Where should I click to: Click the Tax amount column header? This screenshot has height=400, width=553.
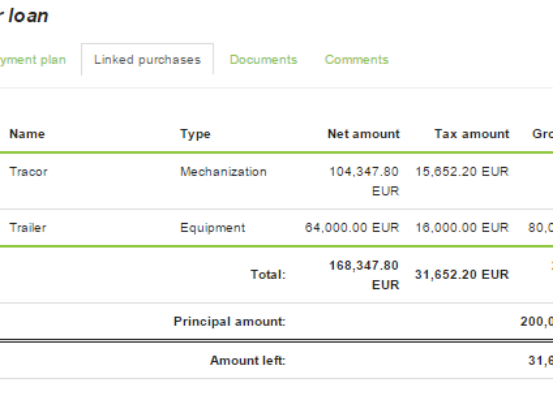tap(472, 134)
